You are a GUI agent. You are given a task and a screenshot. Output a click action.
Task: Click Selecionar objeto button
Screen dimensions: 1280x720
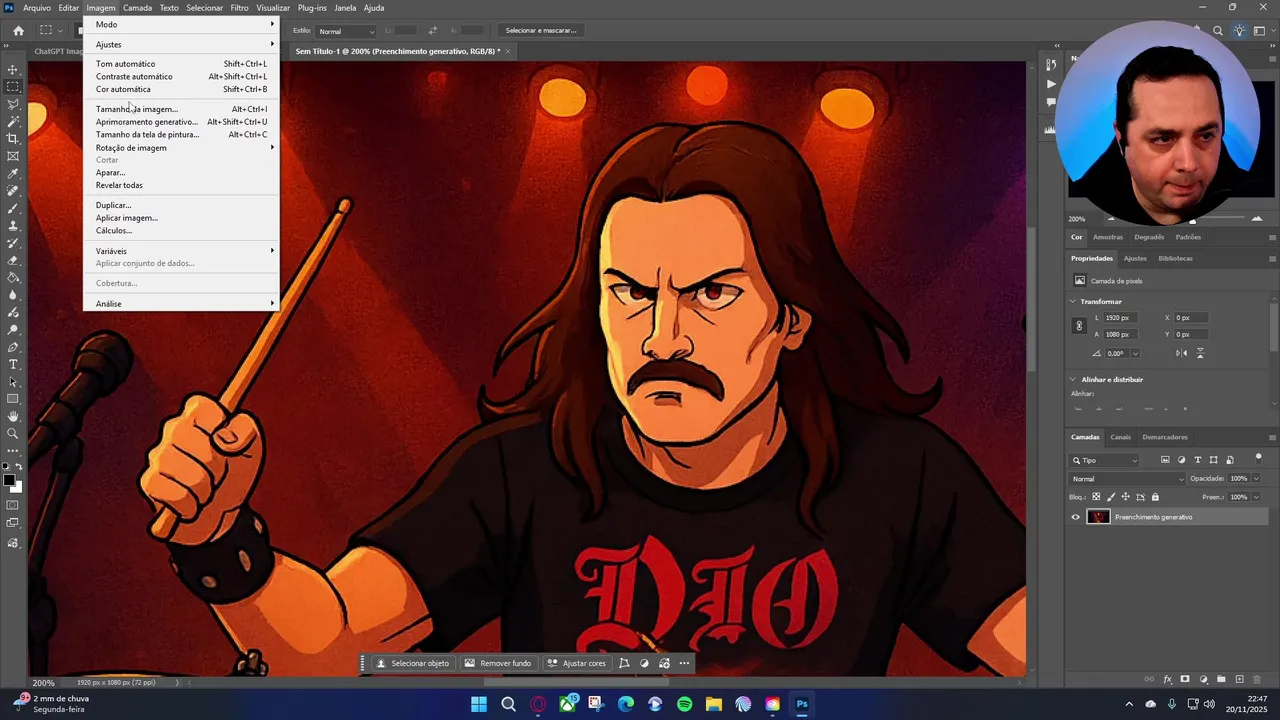(412, 663)
